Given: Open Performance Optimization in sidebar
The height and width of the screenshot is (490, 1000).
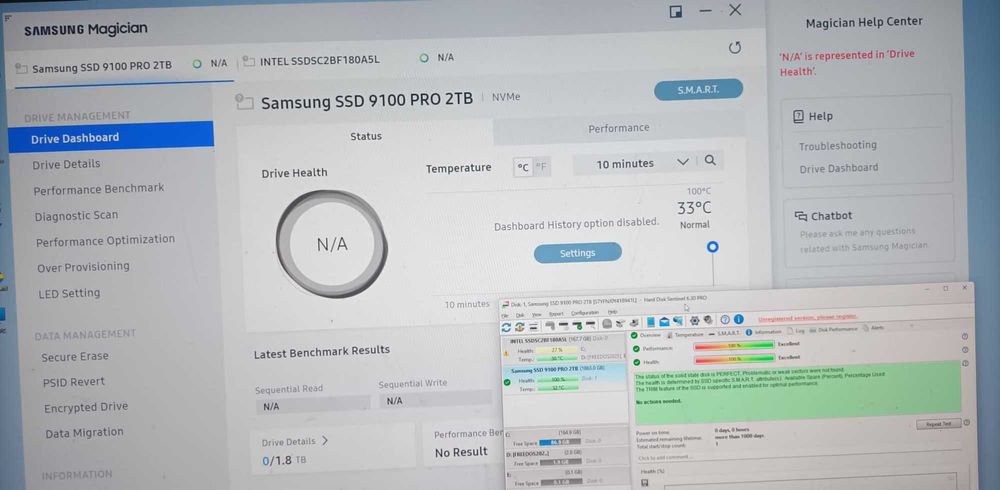Looking at the screenshot, I should tap(105, 241).
